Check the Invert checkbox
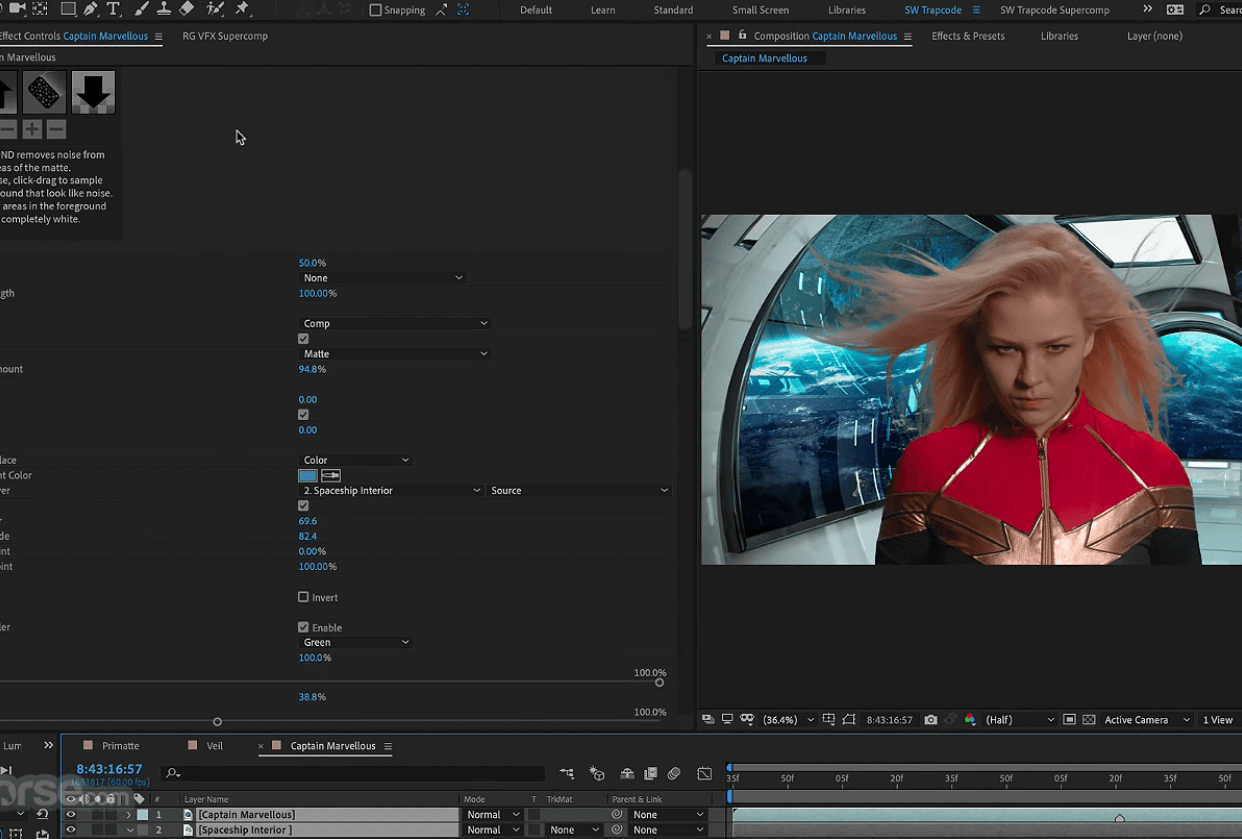This screenshot has width=1242, height=839. pos(303,597)
